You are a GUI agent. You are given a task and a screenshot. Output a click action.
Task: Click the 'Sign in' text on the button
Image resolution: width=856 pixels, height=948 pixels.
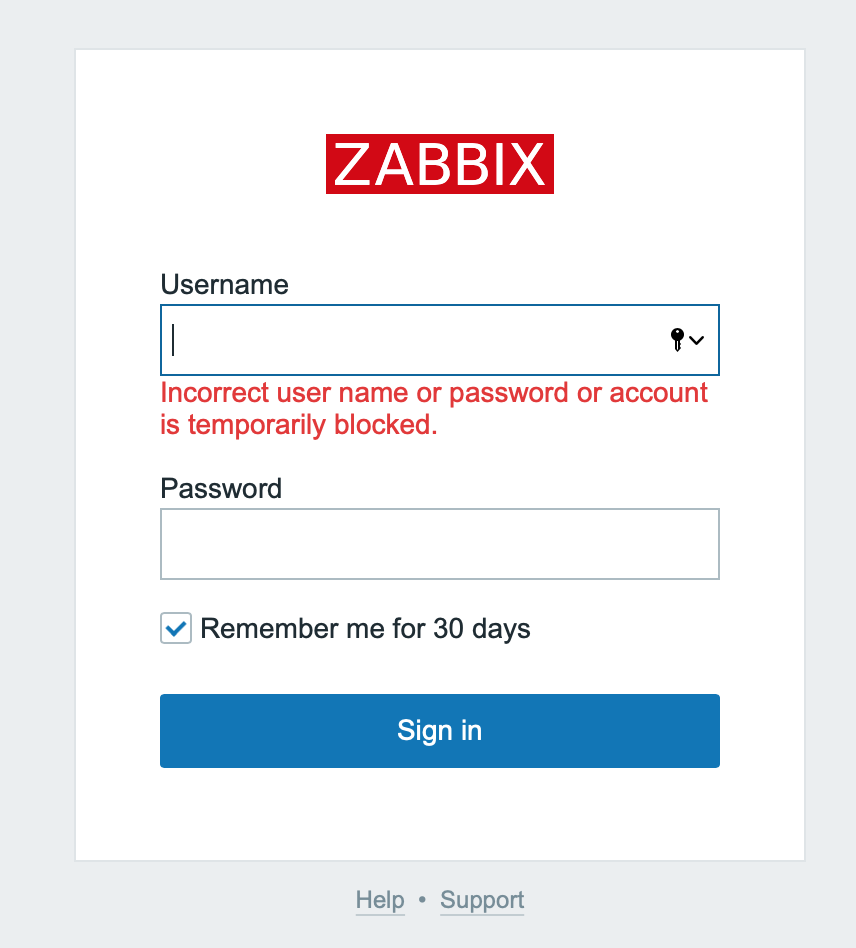440,731
